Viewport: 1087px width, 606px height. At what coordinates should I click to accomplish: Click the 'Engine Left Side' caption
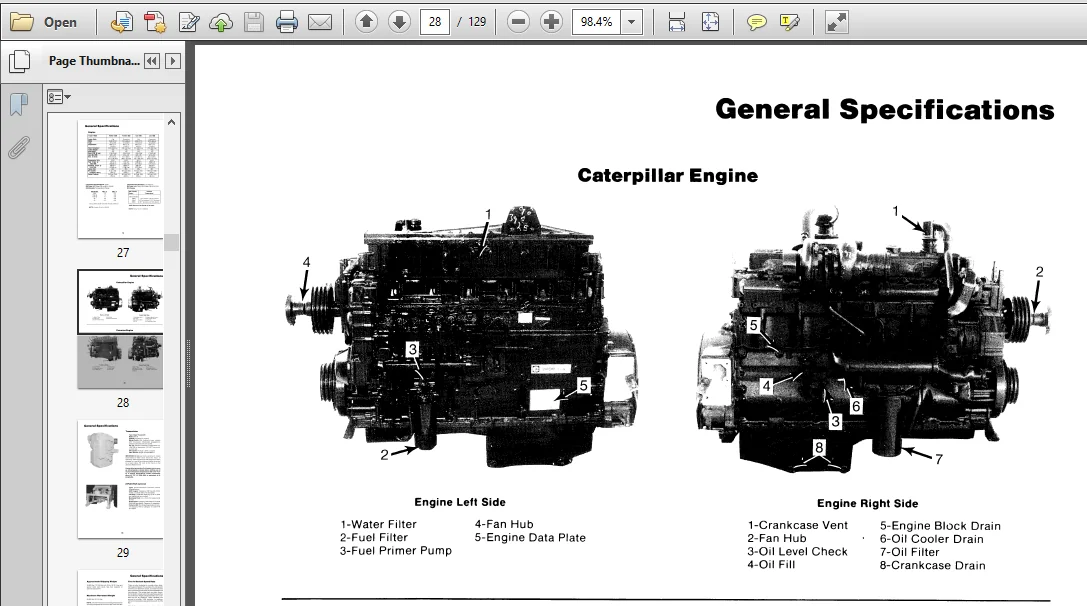point(460,502)
